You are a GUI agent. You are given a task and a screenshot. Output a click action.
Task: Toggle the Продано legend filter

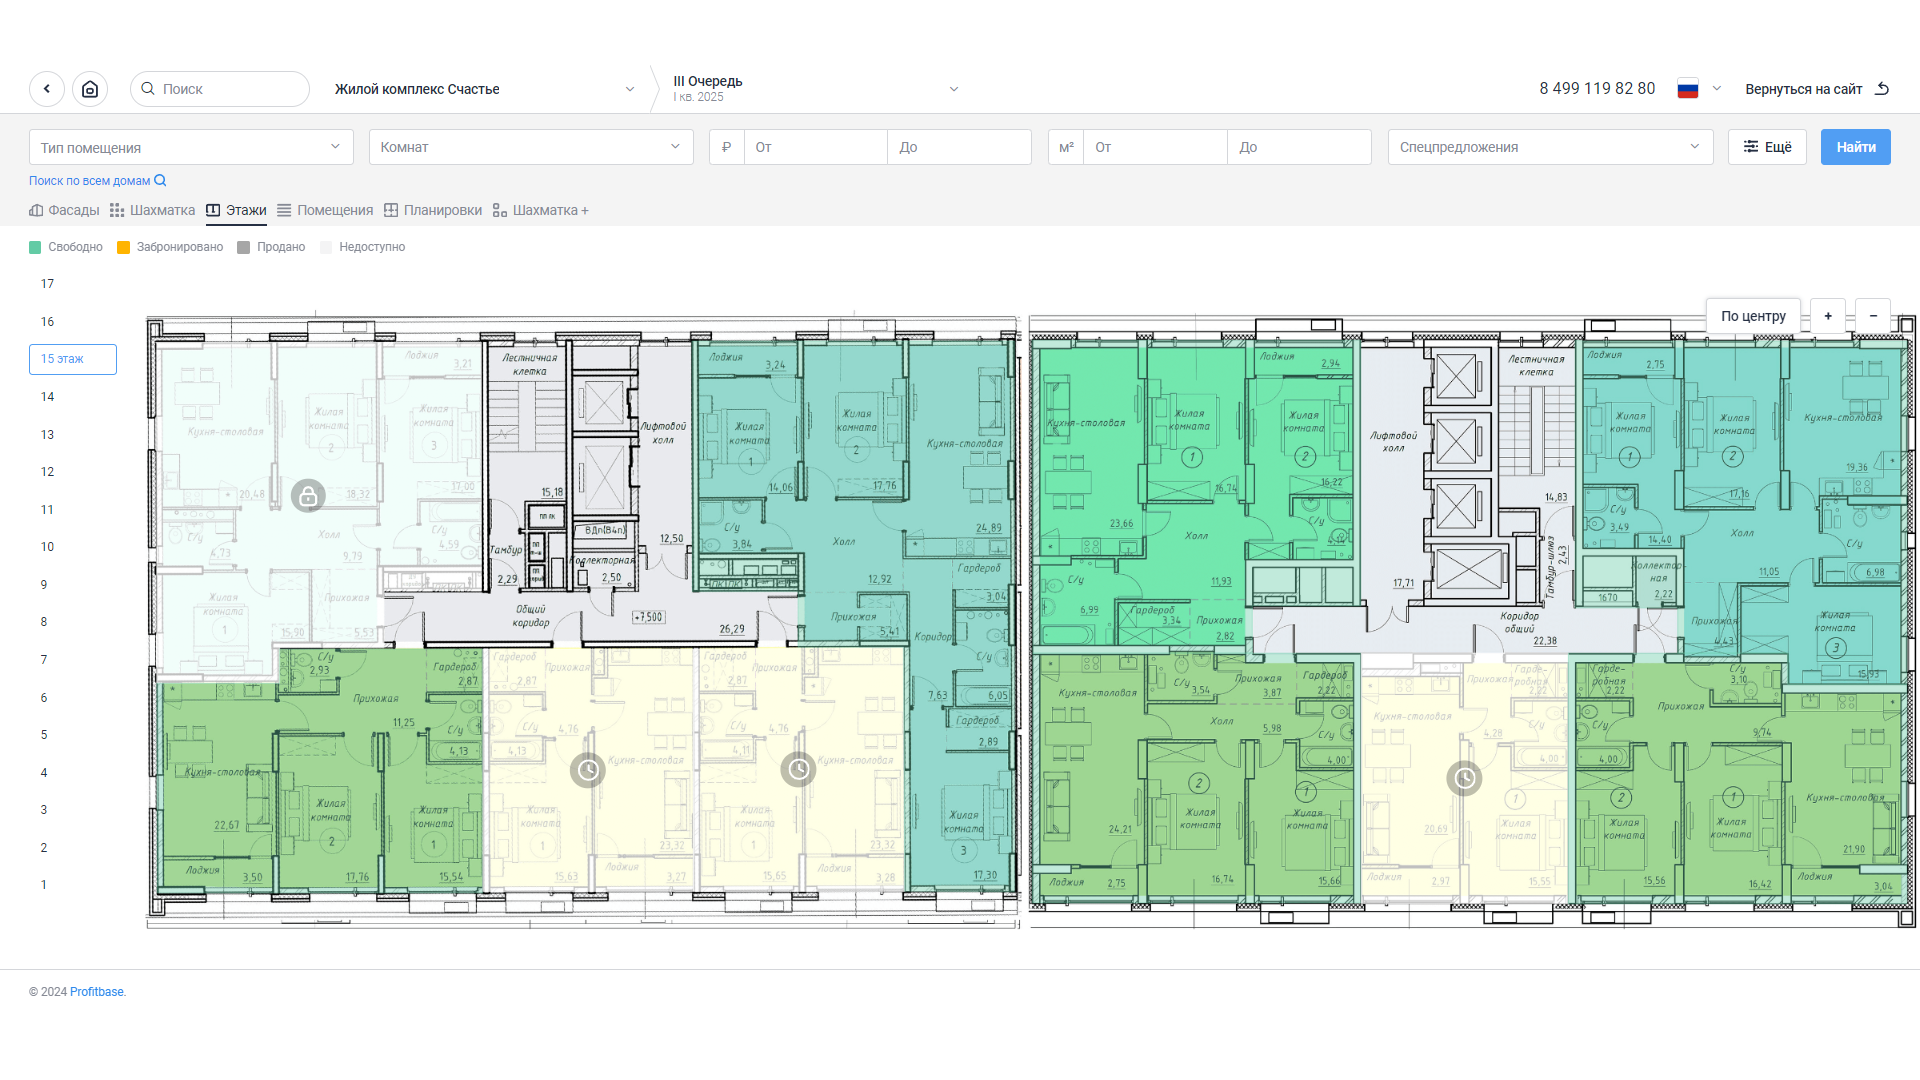(271, 247)
